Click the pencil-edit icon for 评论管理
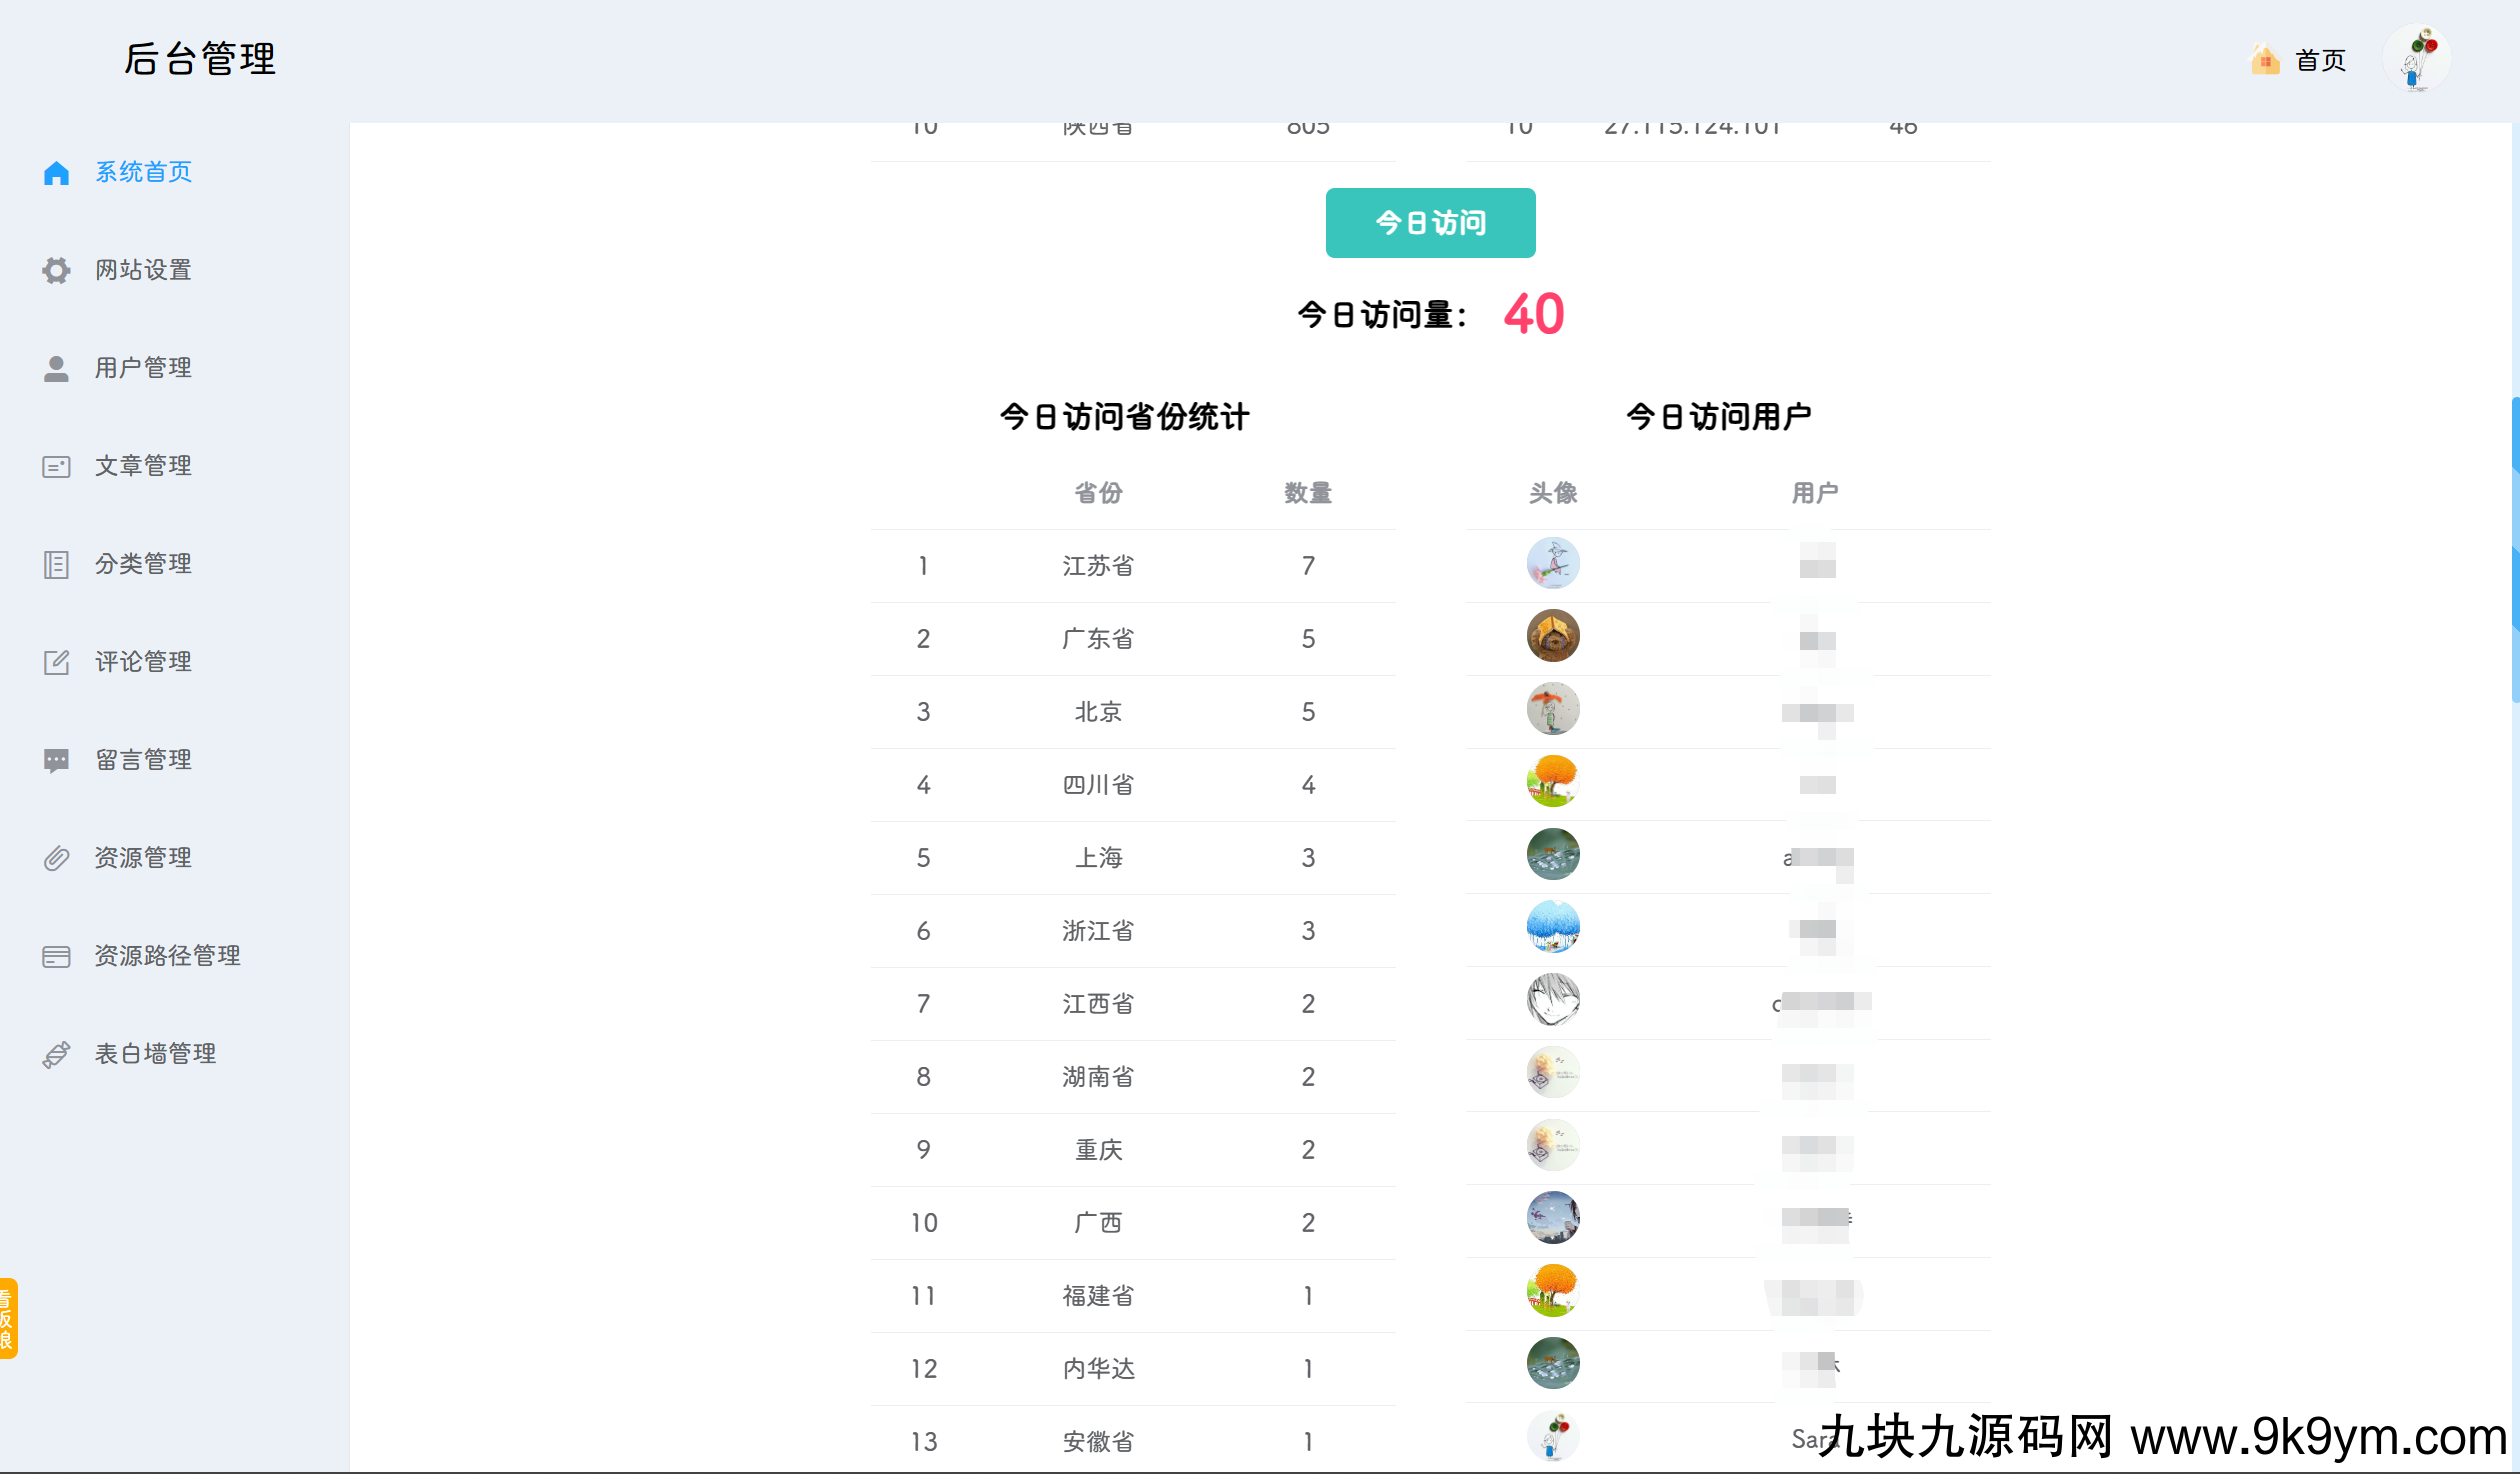 tap(56, 662)
